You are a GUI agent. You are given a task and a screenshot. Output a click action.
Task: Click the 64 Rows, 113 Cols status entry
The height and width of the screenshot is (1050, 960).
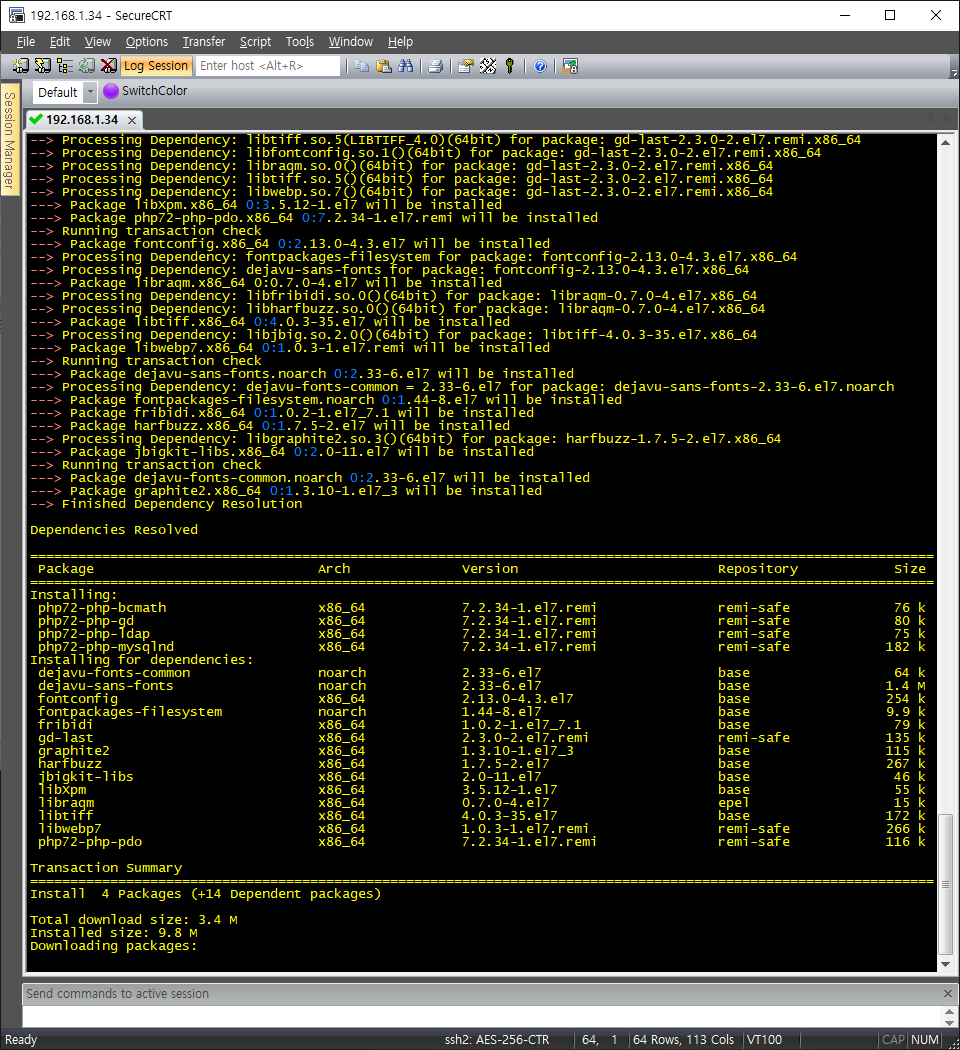tap(684, 1040)
